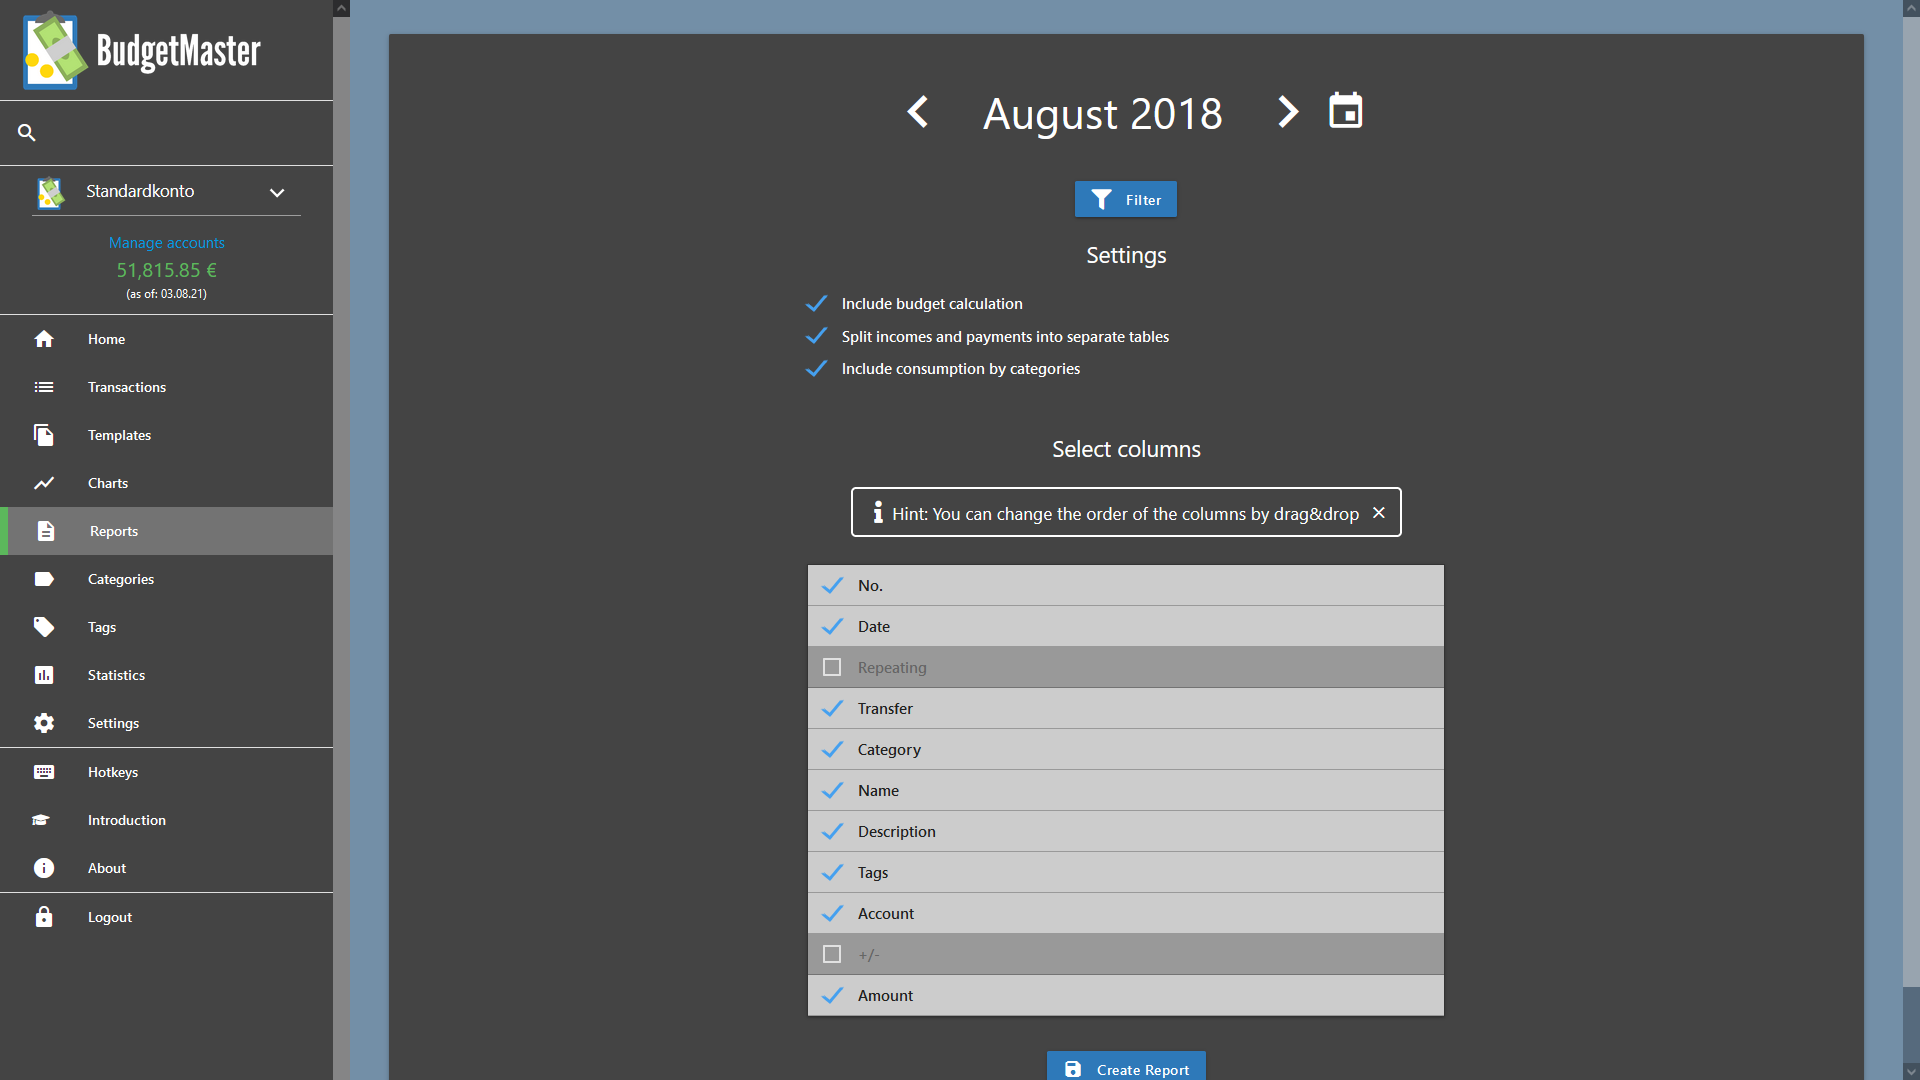Click the Logout padlock icon
Image resolution: width=1920 pixels, height=1080 pixels.
point(44,916)
